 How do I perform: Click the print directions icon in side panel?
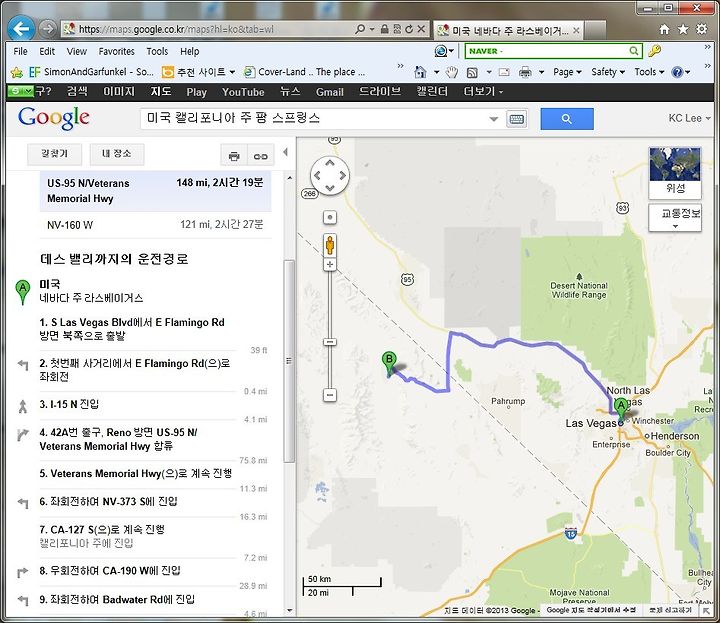pos(234,156)
